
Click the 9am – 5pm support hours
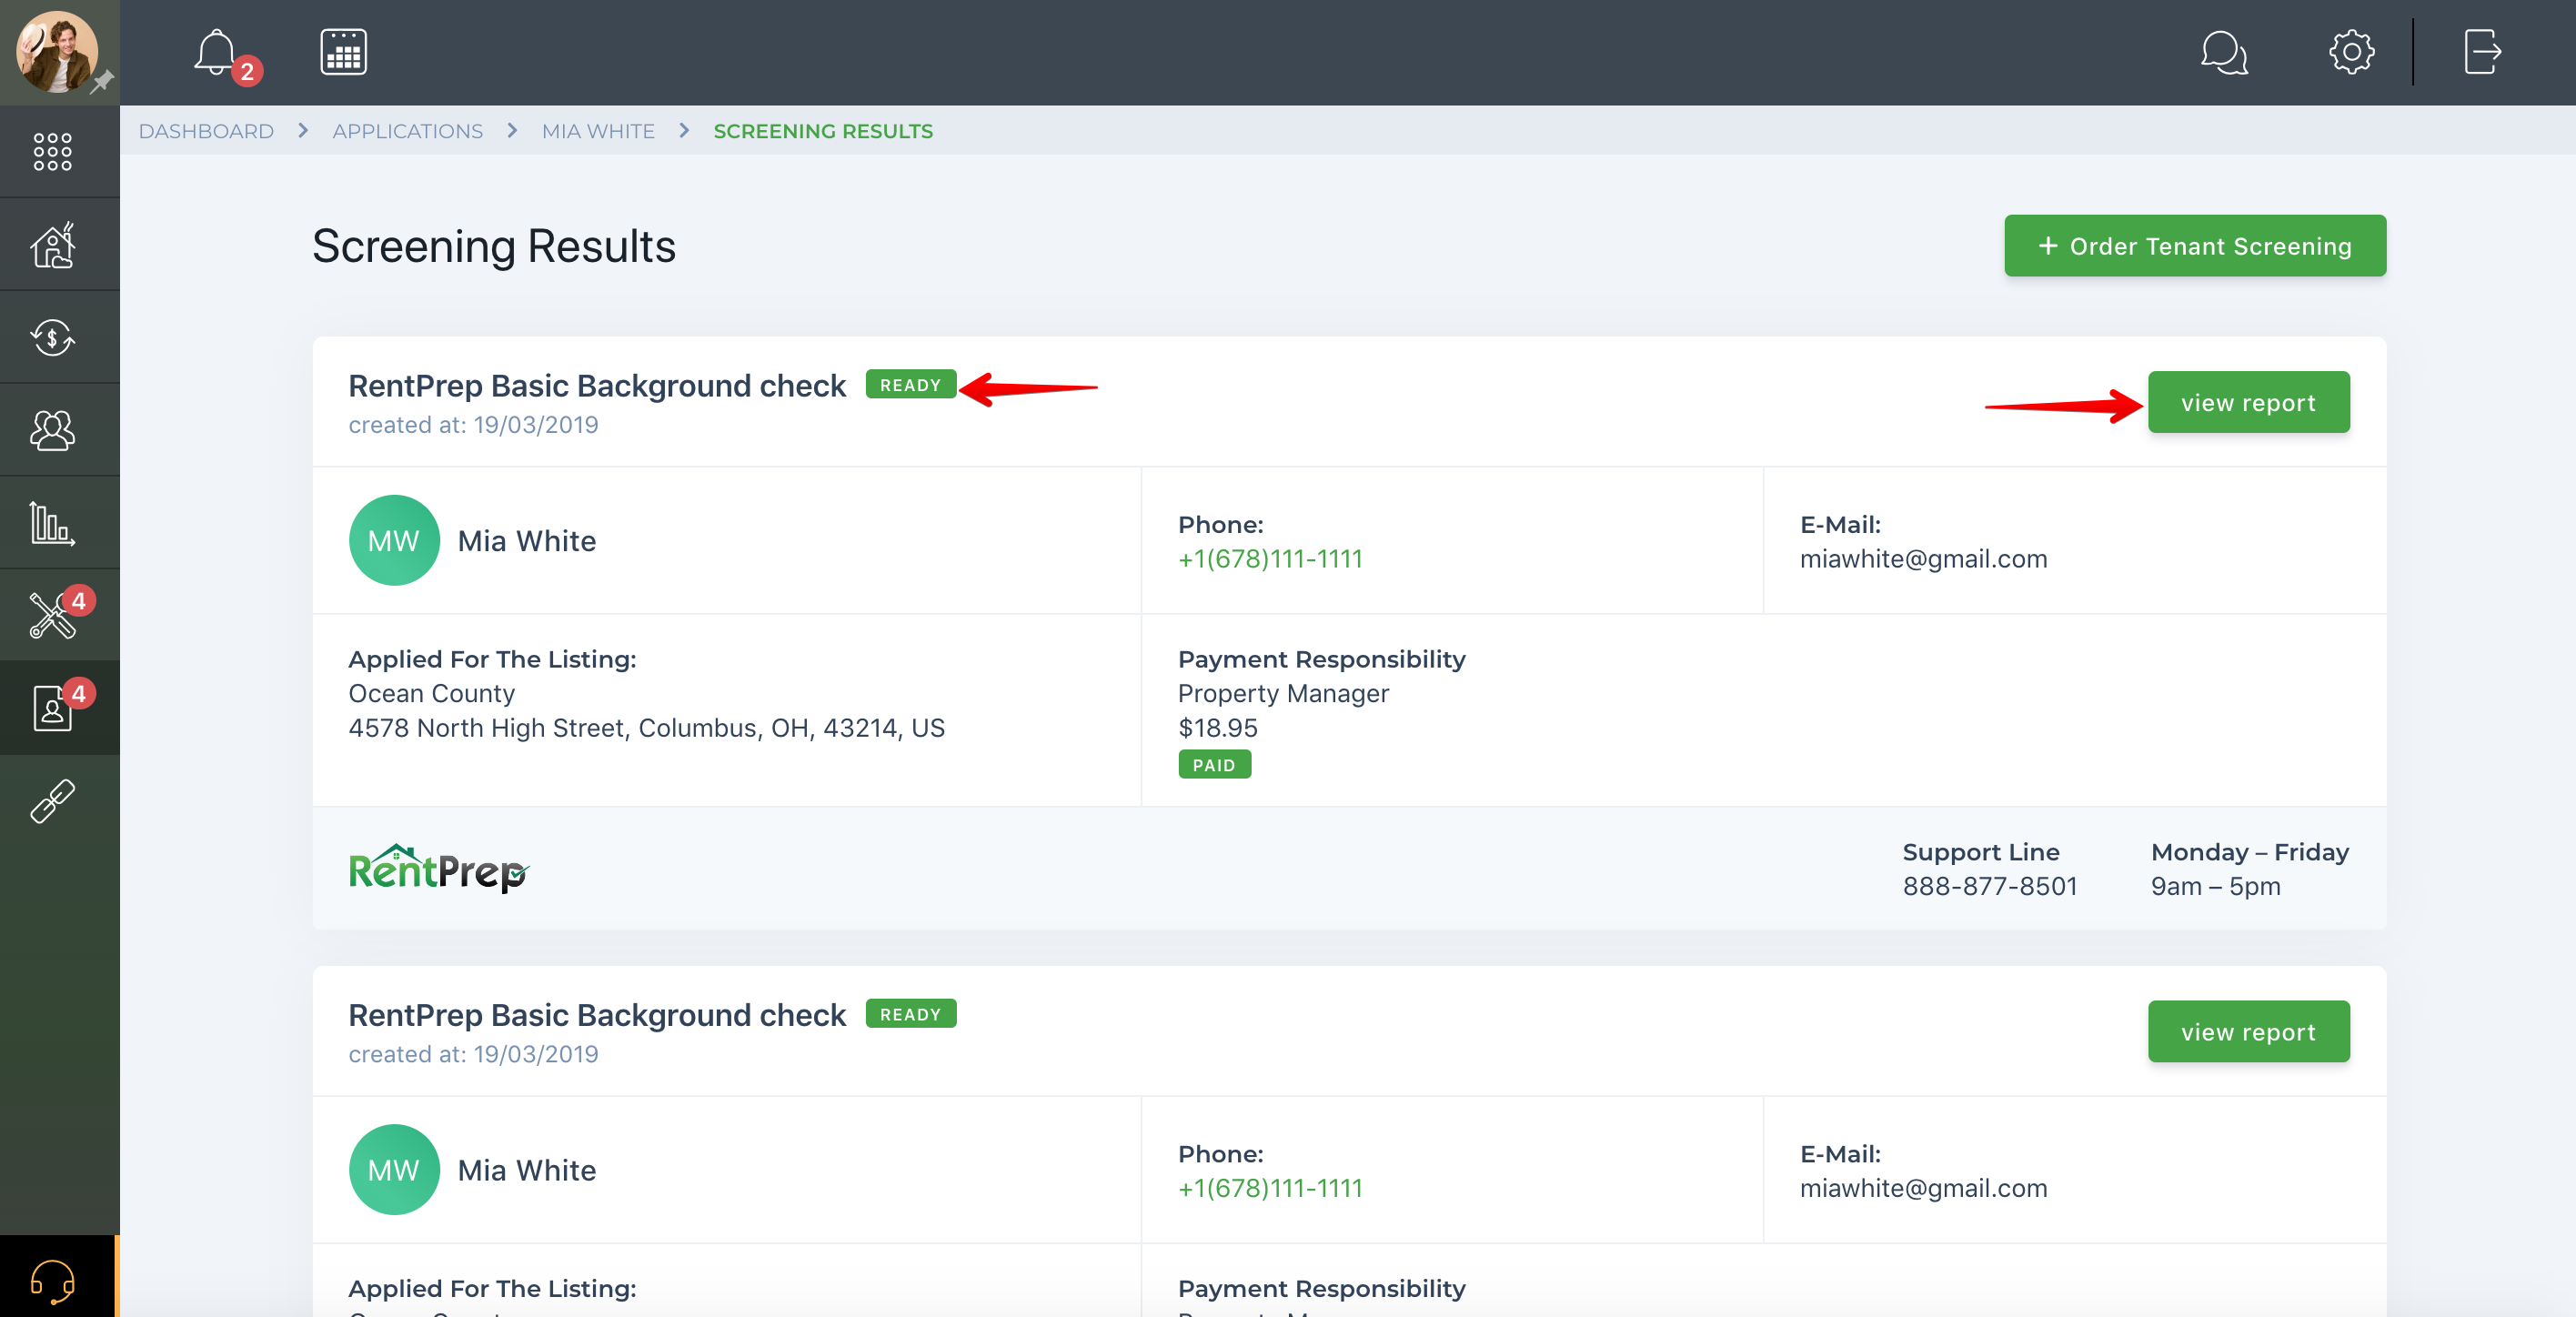coord(2216,886)
